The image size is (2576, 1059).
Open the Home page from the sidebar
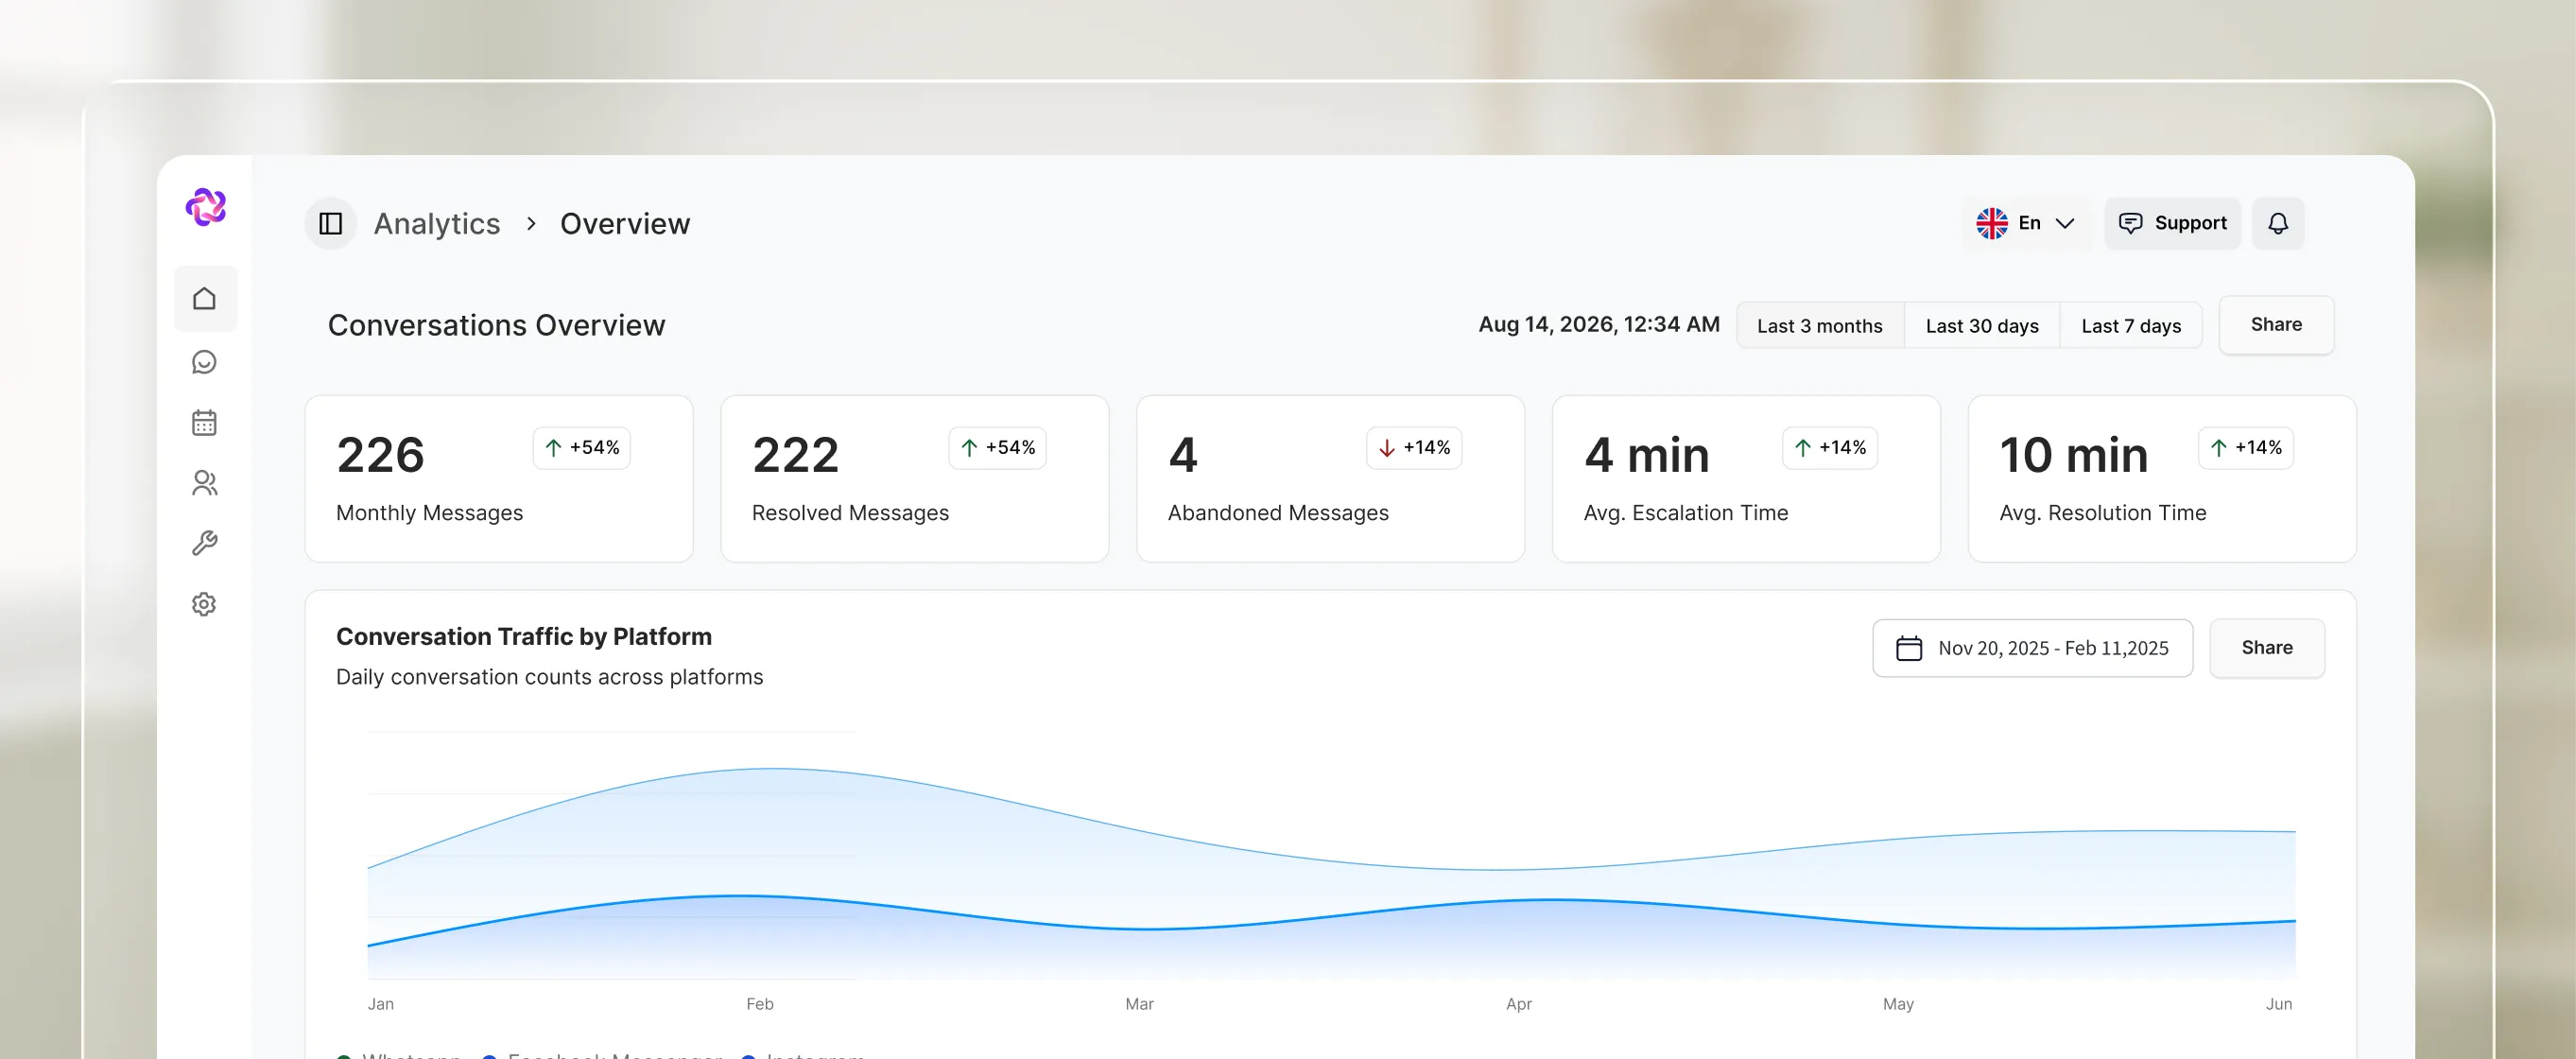pos(205,298)
